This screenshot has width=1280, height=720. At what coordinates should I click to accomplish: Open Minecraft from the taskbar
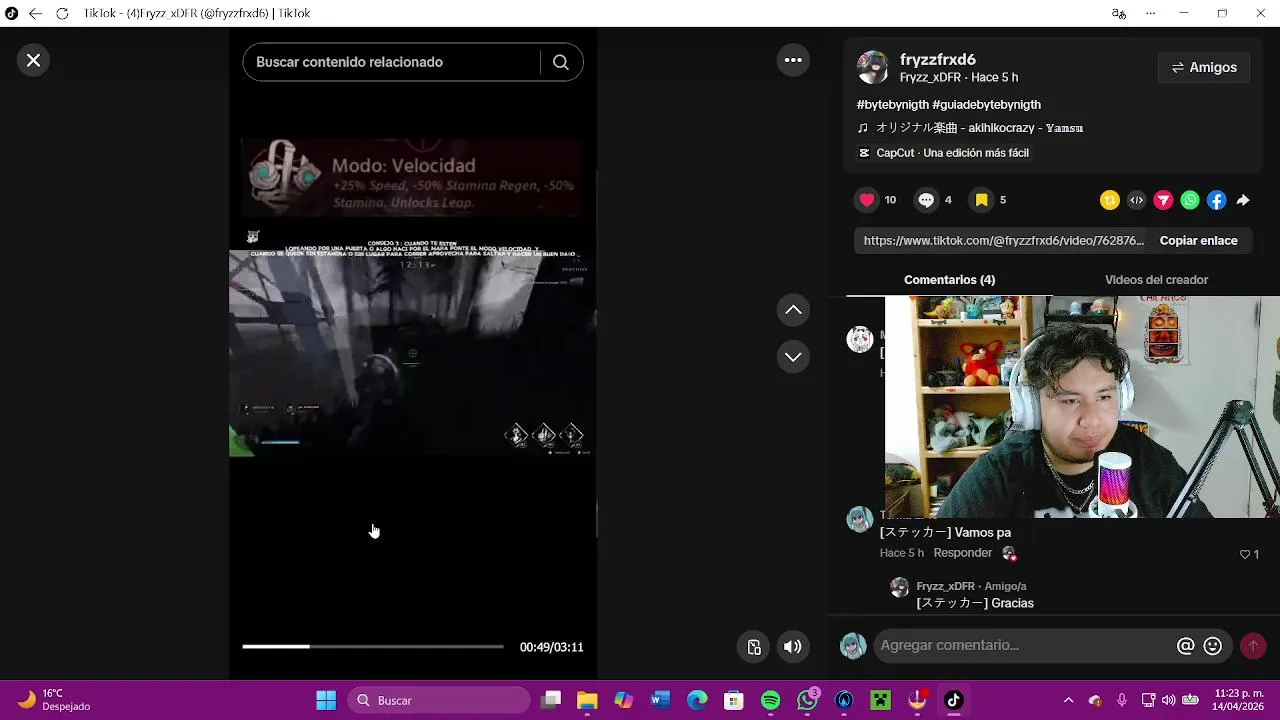pos(880,700)
